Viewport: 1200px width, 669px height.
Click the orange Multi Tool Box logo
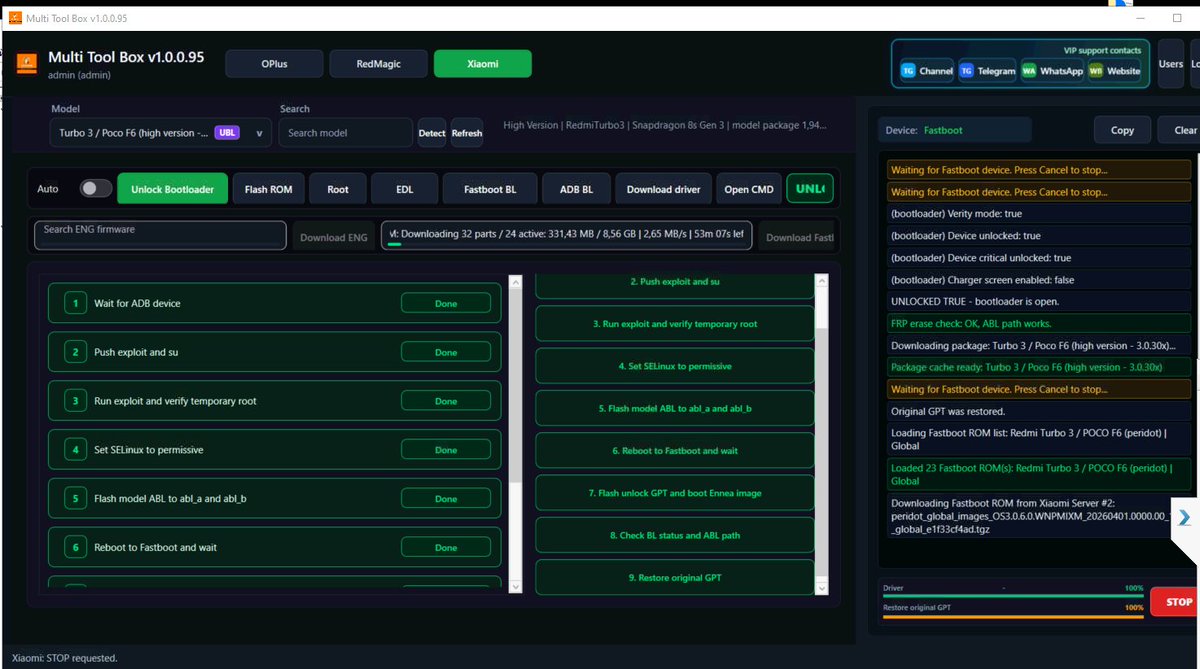pyautogui.click(x=27, y=66)
